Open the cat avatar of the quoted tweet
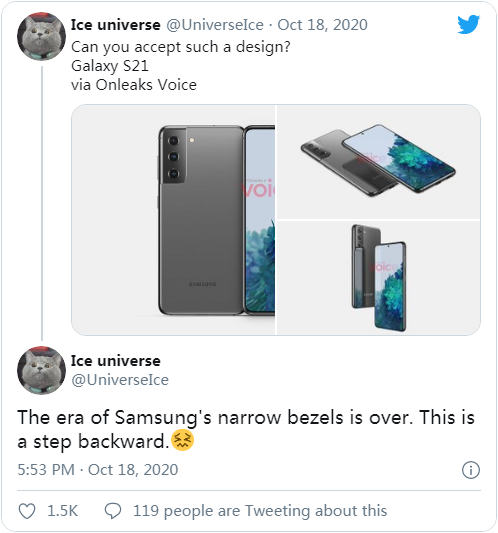This screenshot has height=533, width=498. [41, 37]
